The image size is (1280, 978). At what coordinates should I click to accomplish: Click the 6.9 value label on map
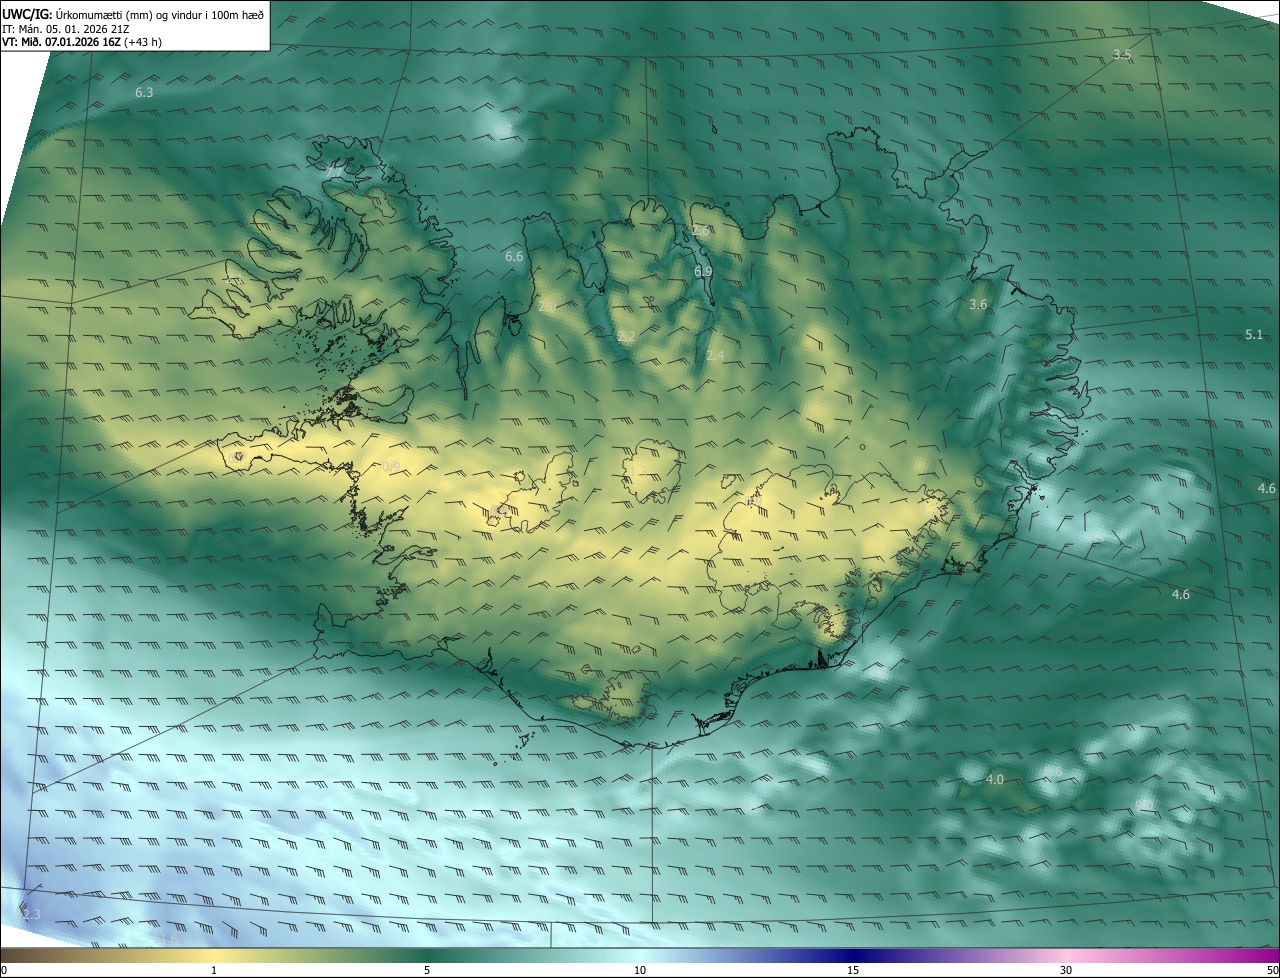coord(703,271)
